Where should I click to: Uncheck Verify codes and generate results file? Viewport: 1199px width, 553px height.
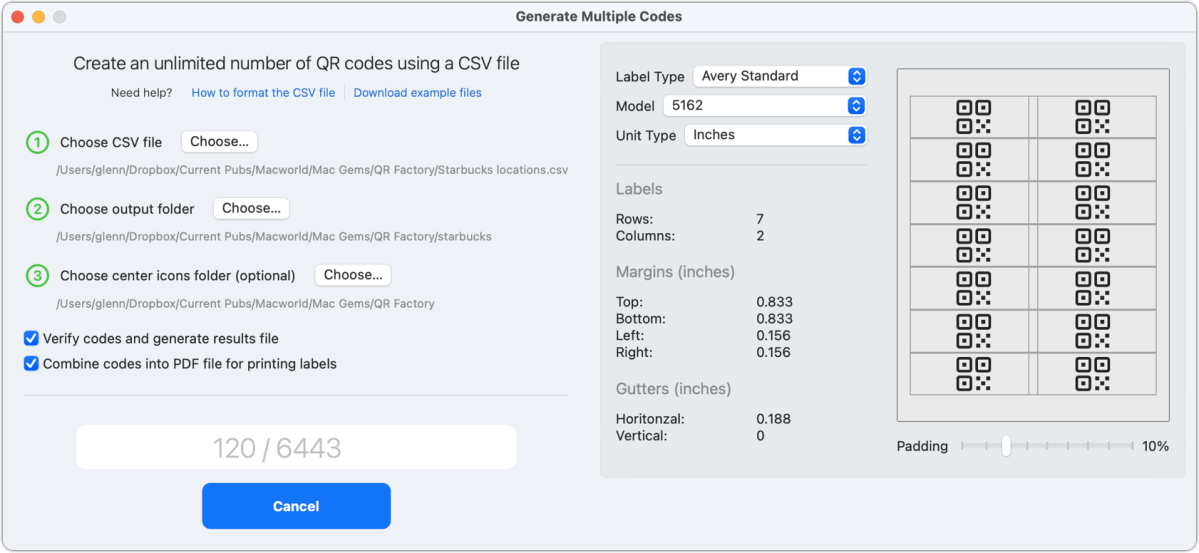point(31,338)
